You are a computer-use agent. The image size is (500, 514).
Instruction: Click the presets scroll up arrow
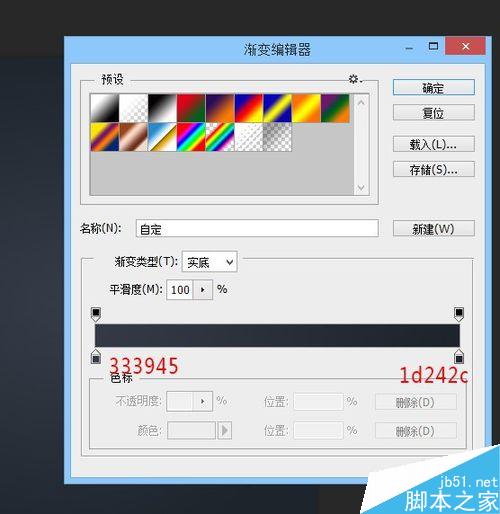click(x=361, y=102)
